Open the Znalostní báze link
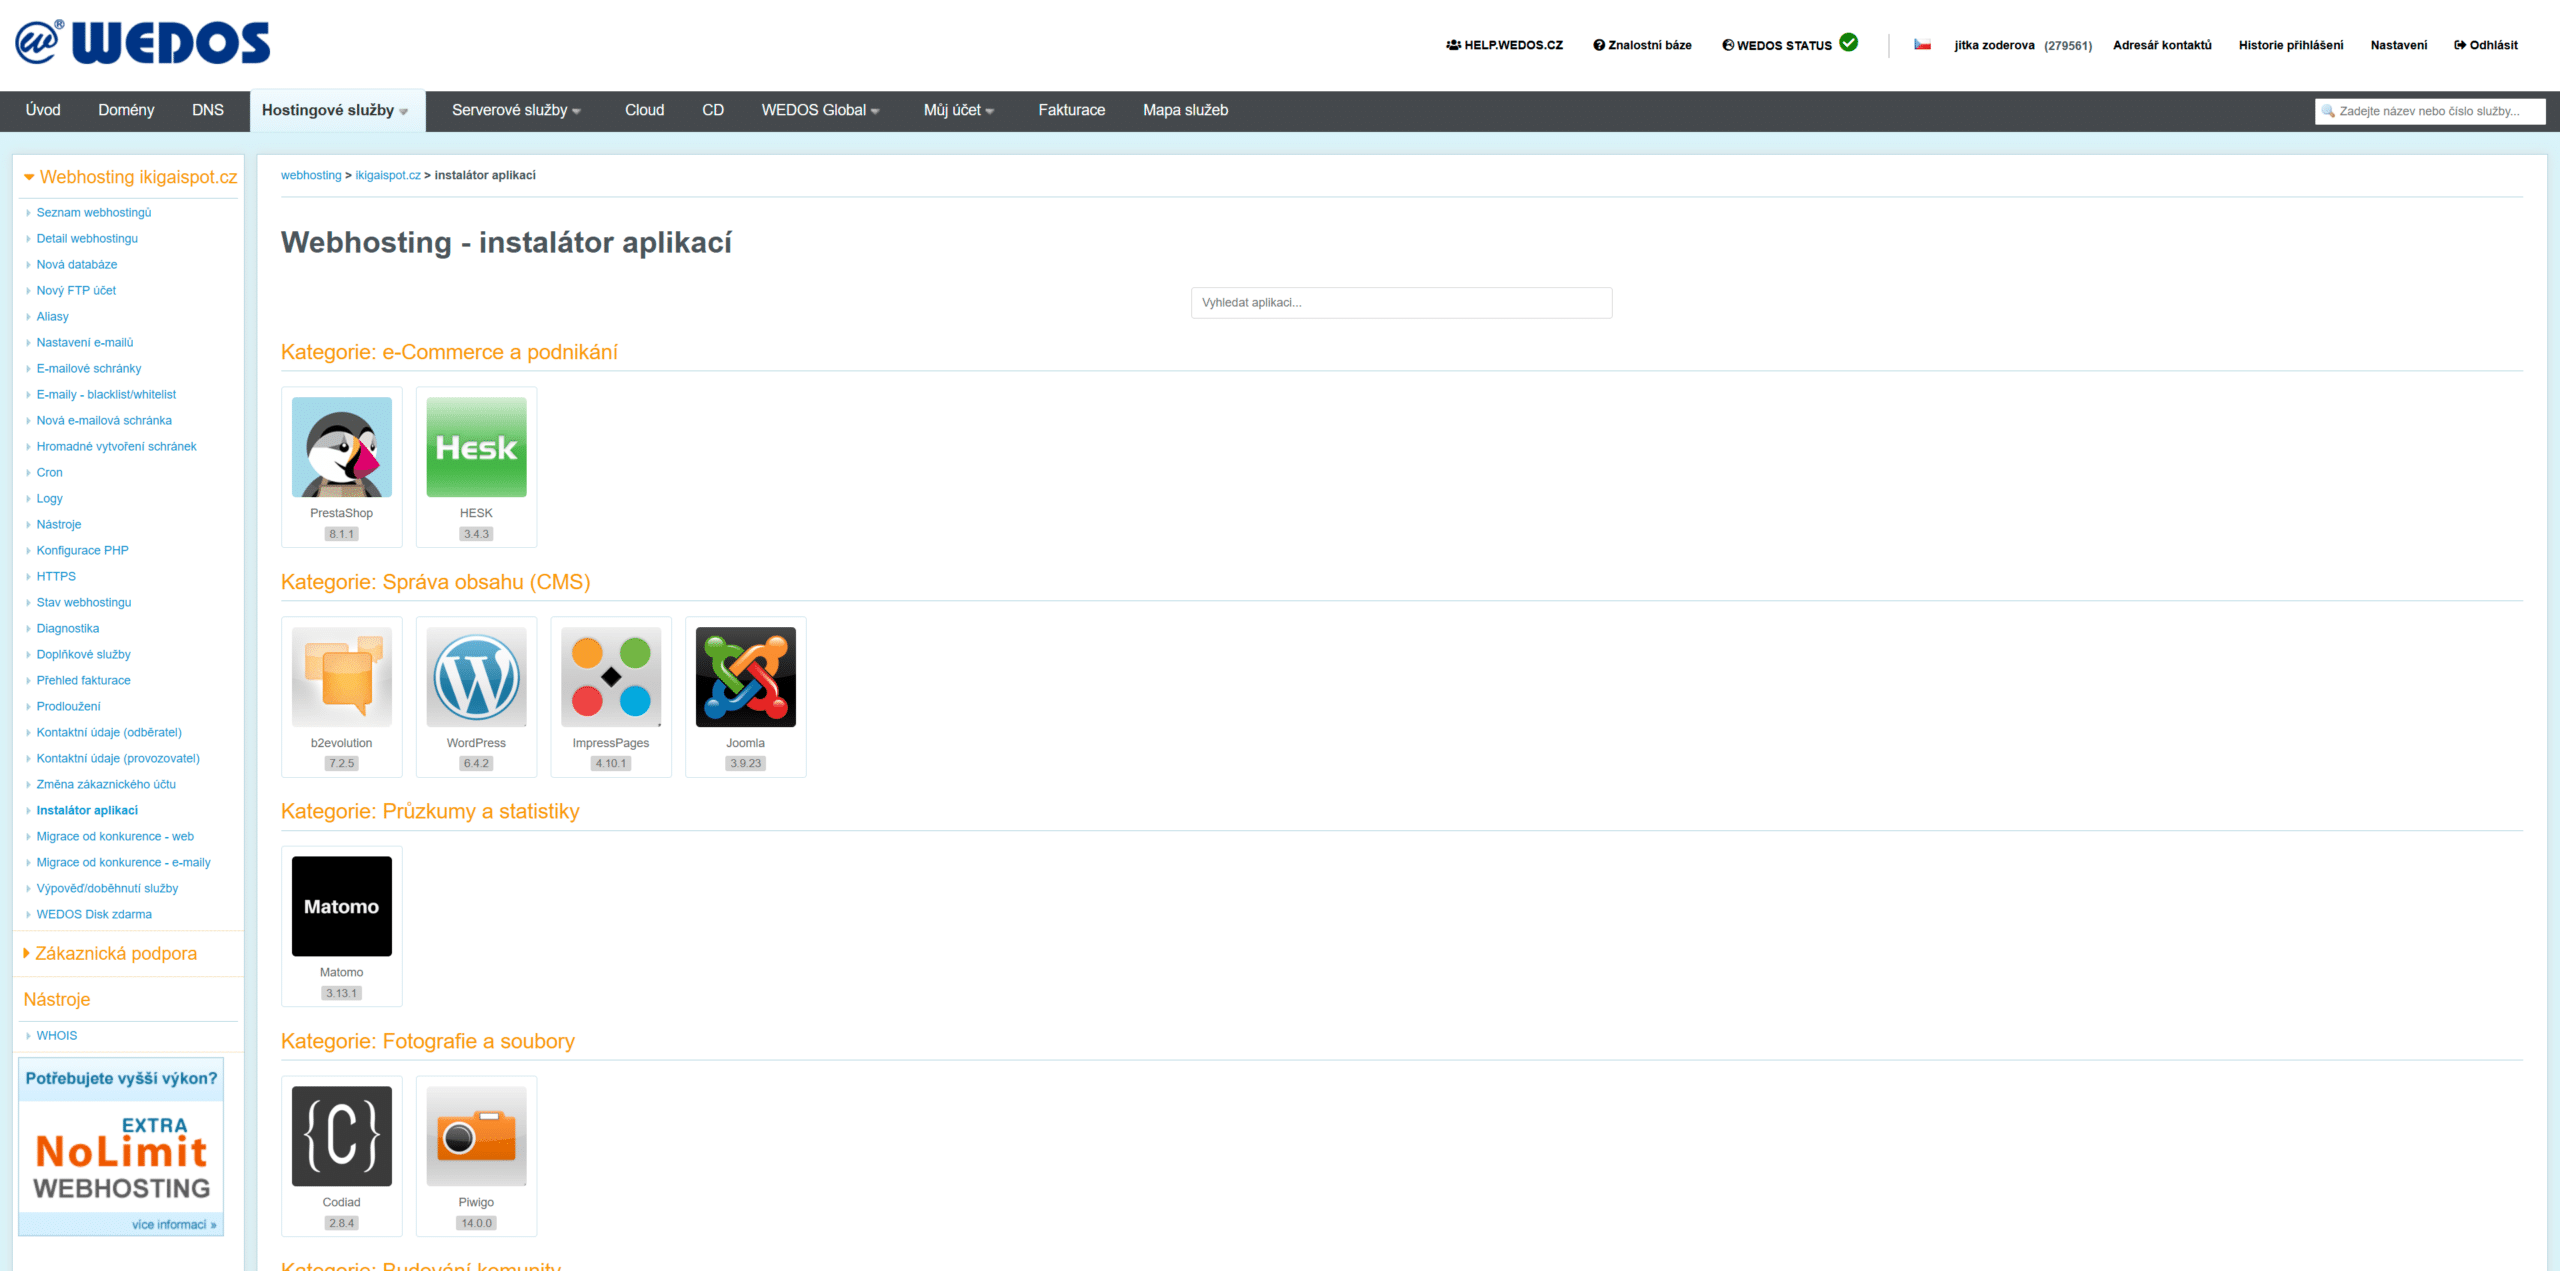Viewport: 2560px width, 1271px height. tap(1642, 45)
